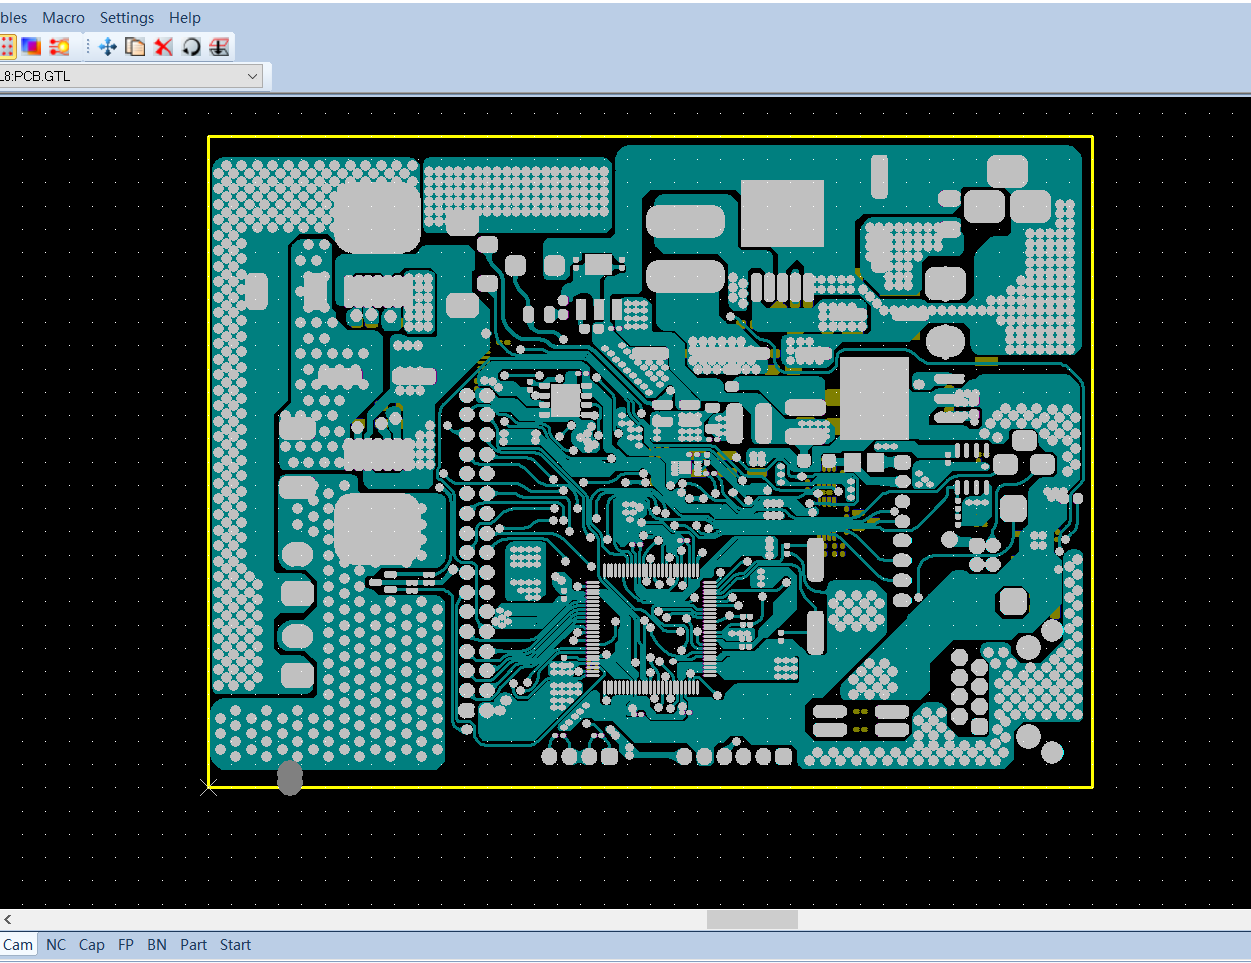Switch to the NC tab

[x=56, y=945]
